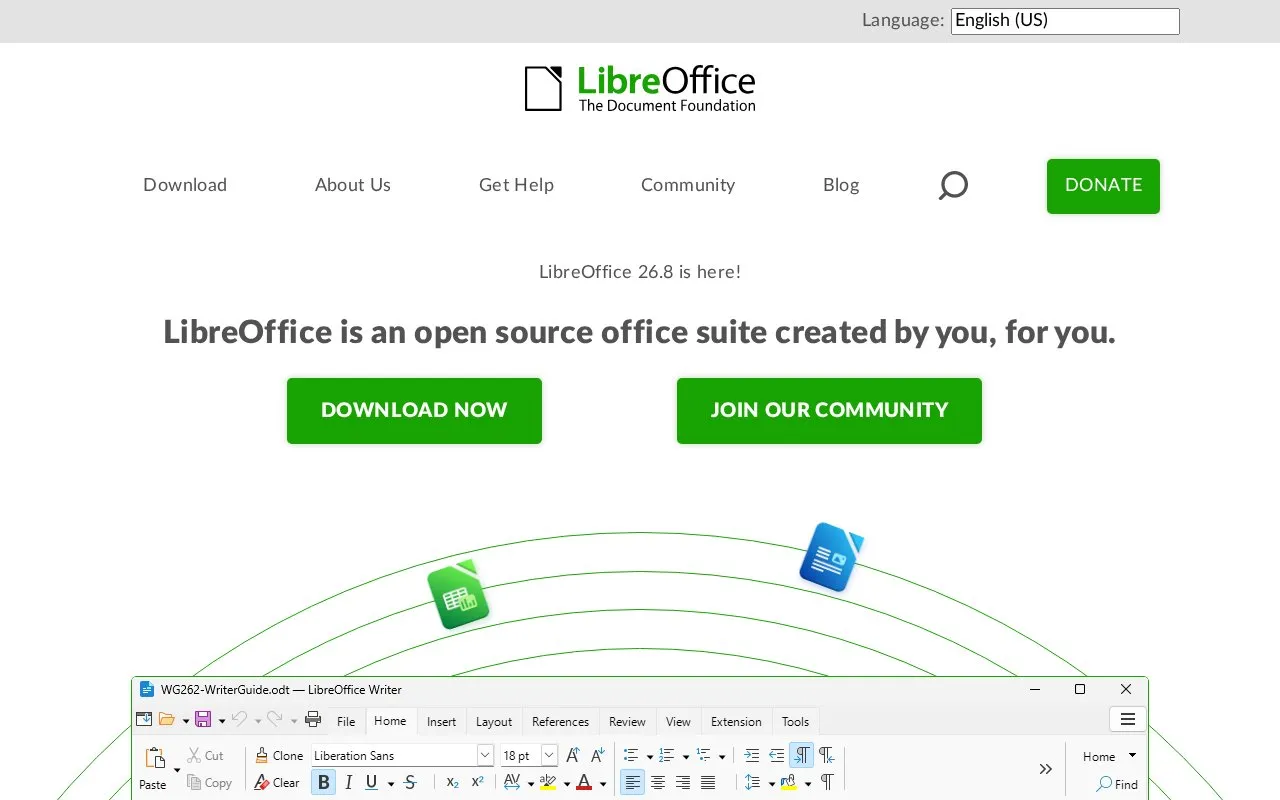Click the Print icon in Writer toolbar

click(x=313, y=719)
